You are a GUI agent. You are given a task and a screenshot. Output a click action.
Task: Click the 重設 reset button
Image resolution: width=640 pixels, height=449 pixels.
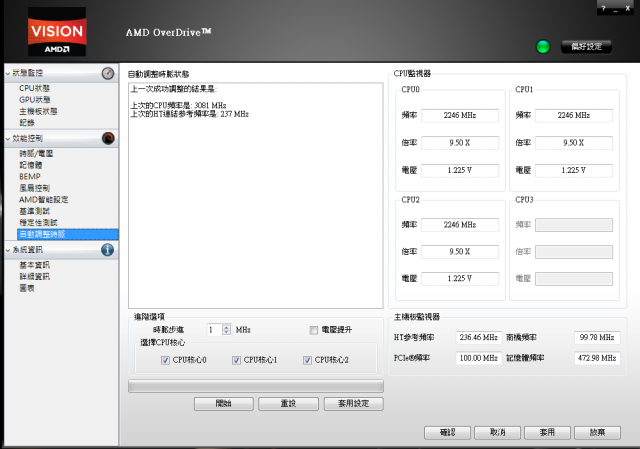pos(288,404)
